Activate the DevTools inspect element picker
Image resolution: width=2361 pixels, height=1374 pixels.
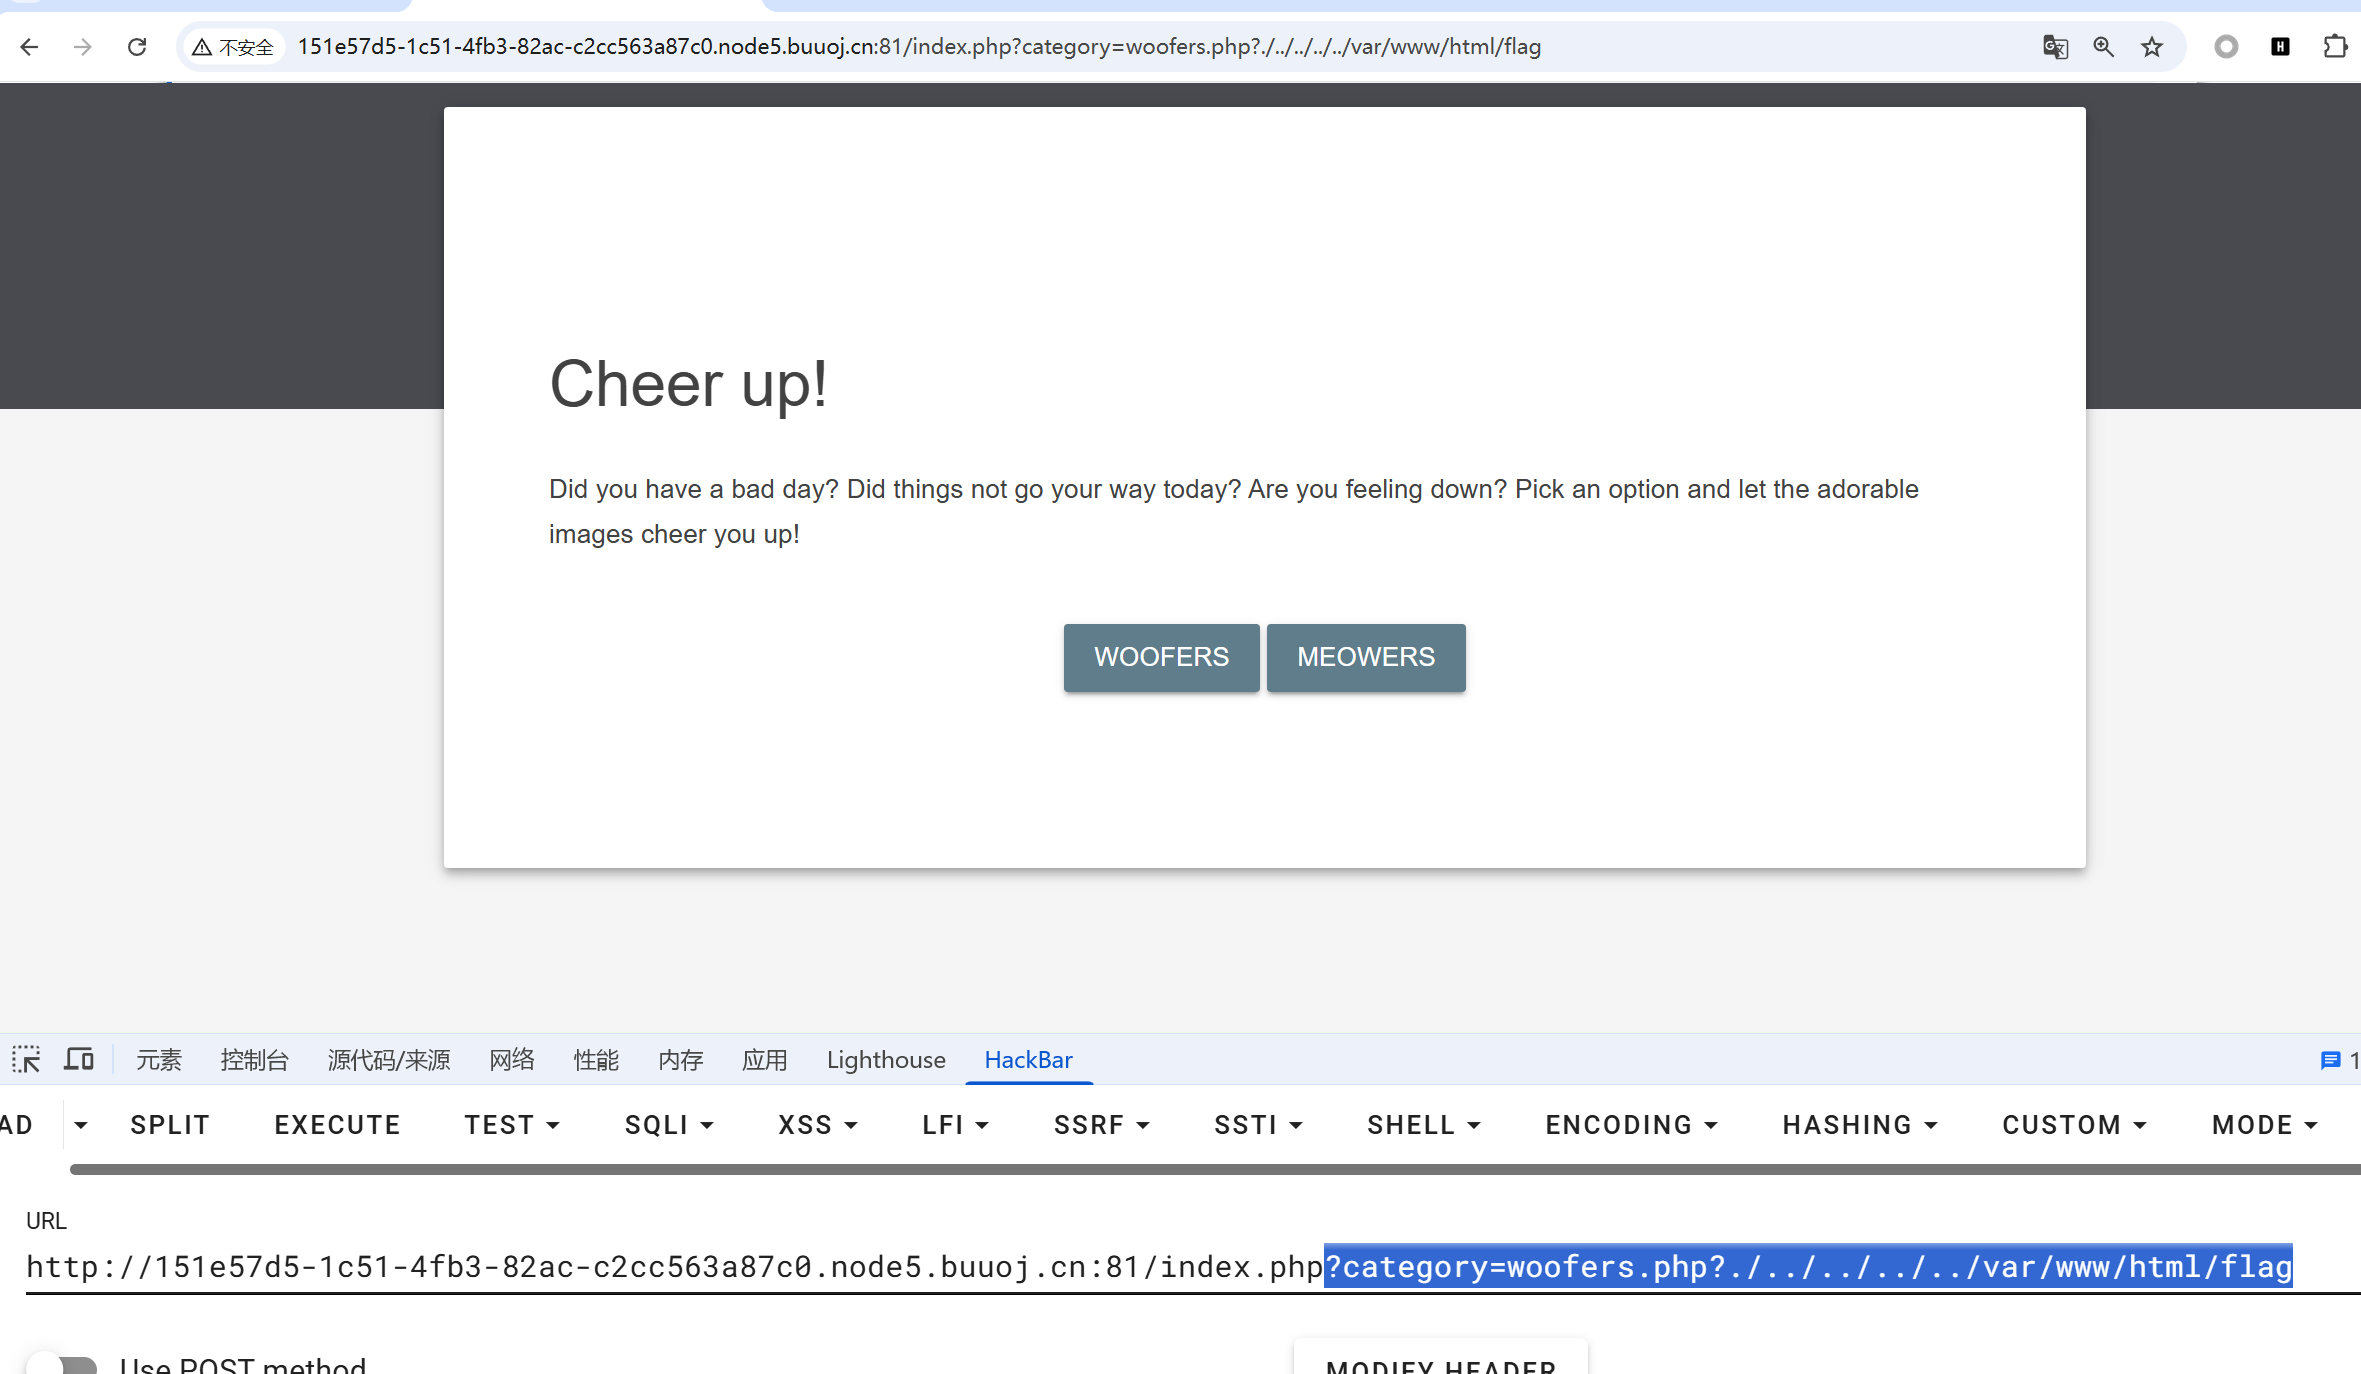[26, 1060]
